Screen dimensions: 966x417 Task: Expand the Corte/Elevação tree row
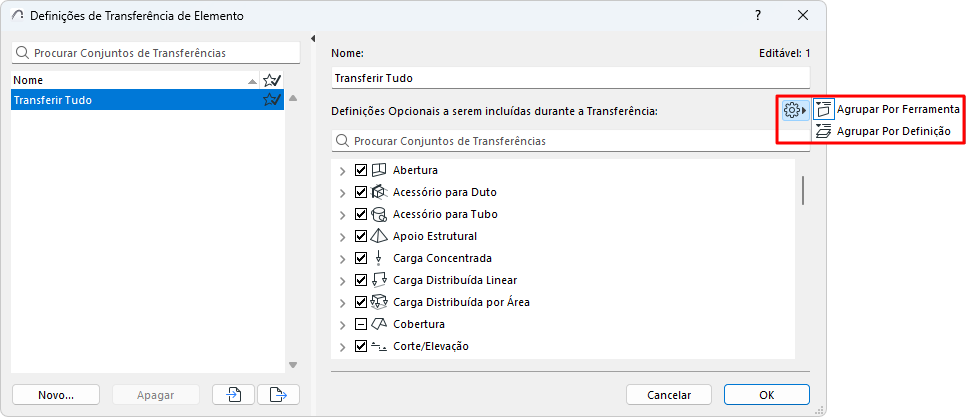(343, 346)
